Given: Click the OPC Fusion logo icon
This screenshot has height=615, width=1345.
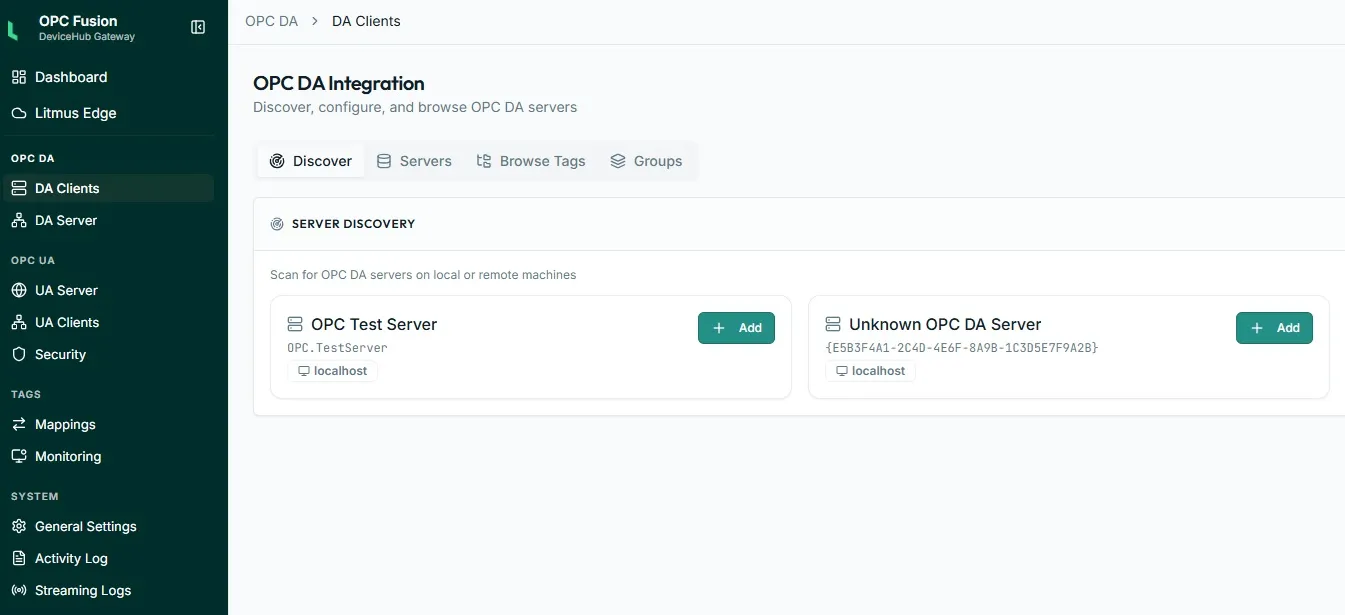Looking at the screenshot, I should [x=13, y=29].
